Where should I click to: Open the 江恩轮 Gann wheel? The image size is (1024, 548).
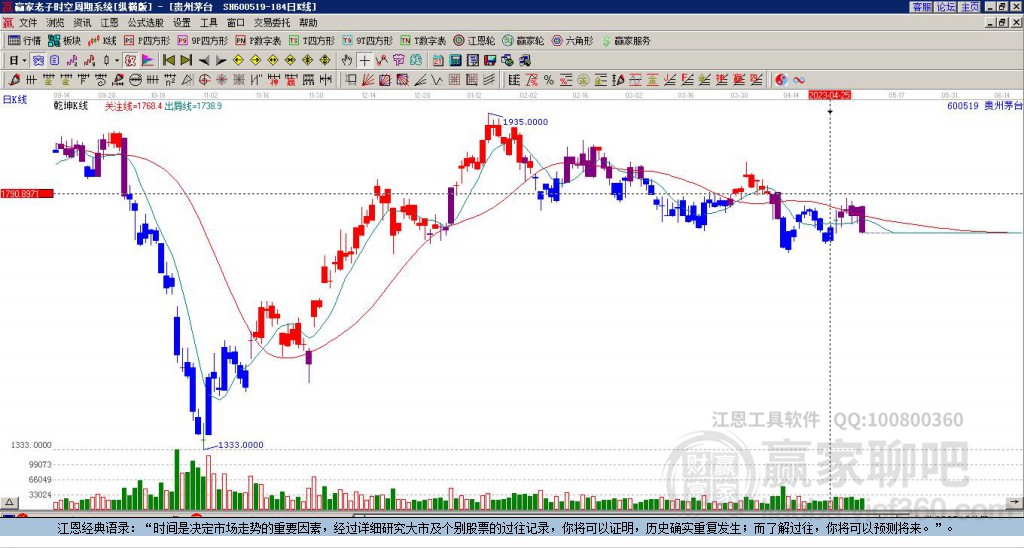pyautogui.click(x=475, y=40)
